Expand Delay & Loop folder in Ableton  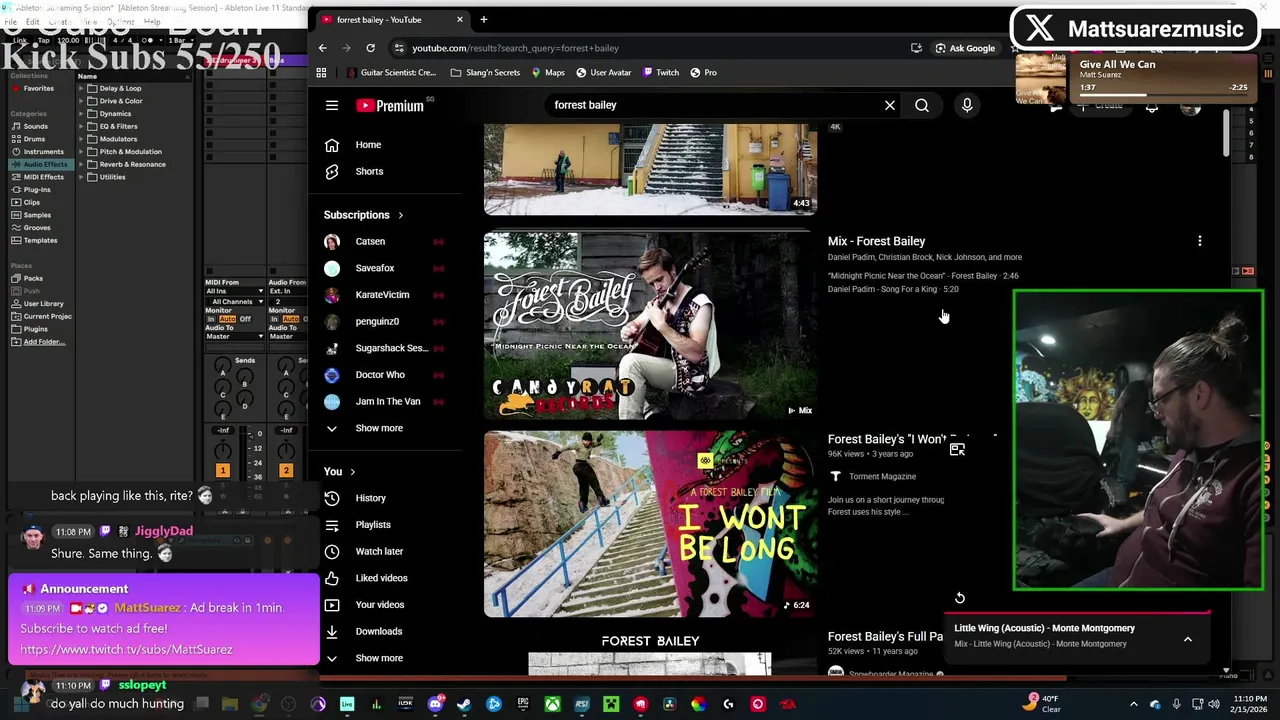(82, 89)
